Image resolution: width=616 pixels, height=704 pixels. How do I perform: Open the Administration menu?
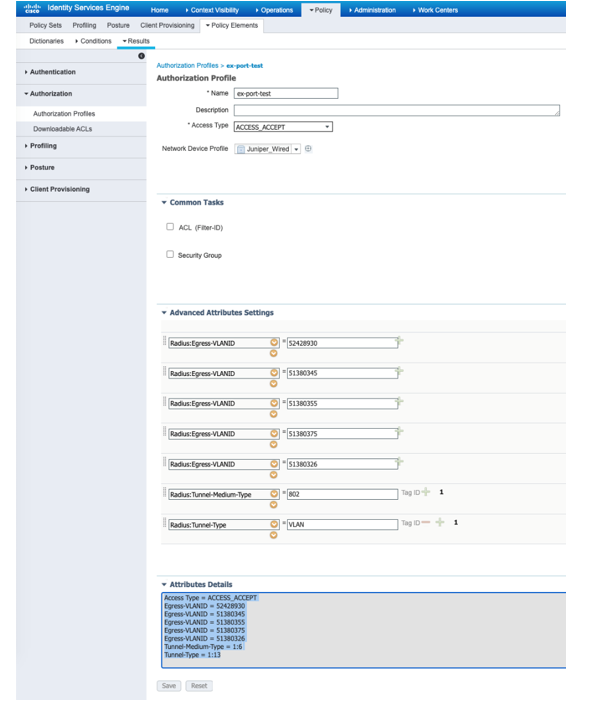click(x=372, y=10)
